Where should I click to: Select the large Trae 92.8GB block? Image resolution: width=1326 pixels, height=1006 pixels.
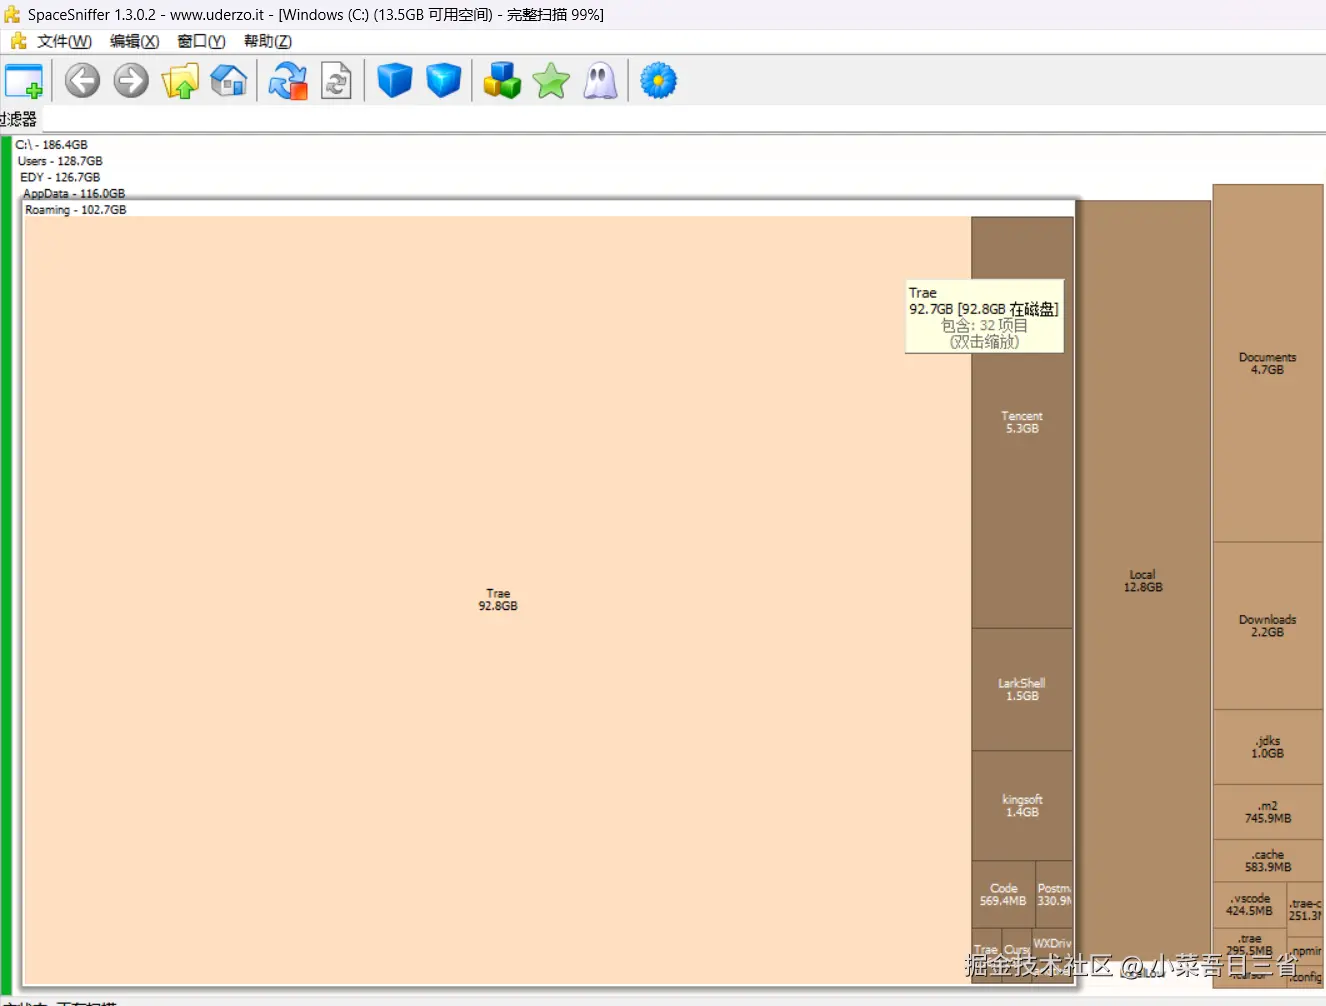(x=497, y=600)
